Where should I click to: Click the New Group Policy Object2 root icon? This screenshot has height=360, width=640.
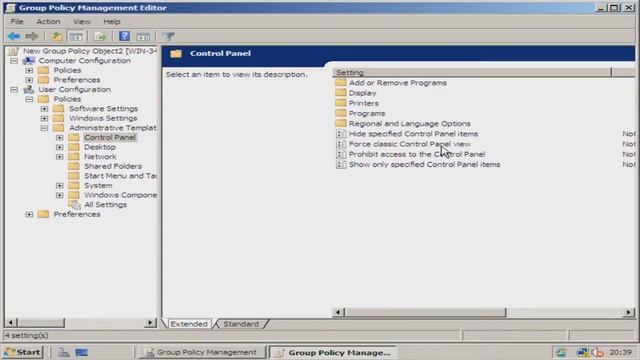point(13,51)
